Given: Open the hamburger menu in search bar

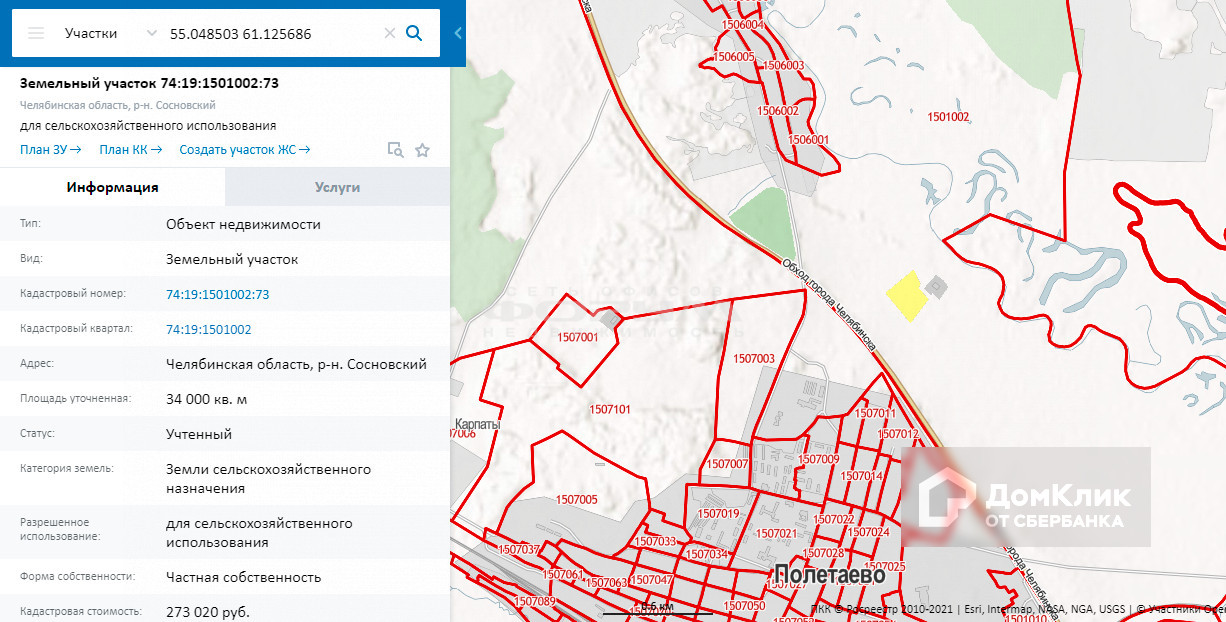Looking at the screenshot, I should pyautogui.click(x=36, y=33).
